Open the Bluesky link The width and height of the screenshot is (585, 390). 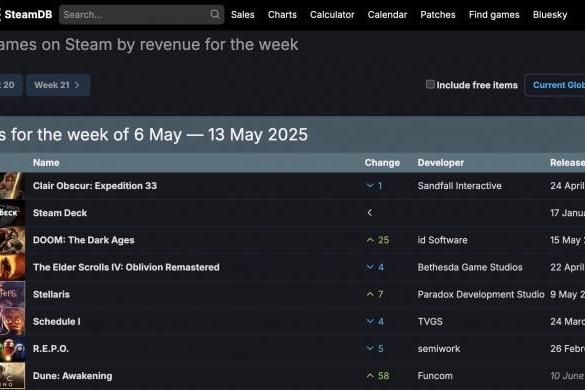point(550,15)
